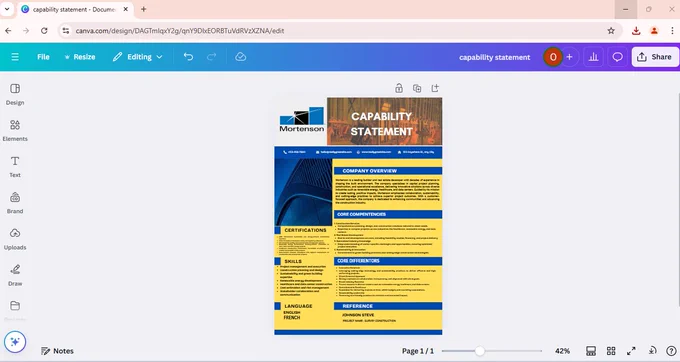Open the Design panel

(15, 94)
